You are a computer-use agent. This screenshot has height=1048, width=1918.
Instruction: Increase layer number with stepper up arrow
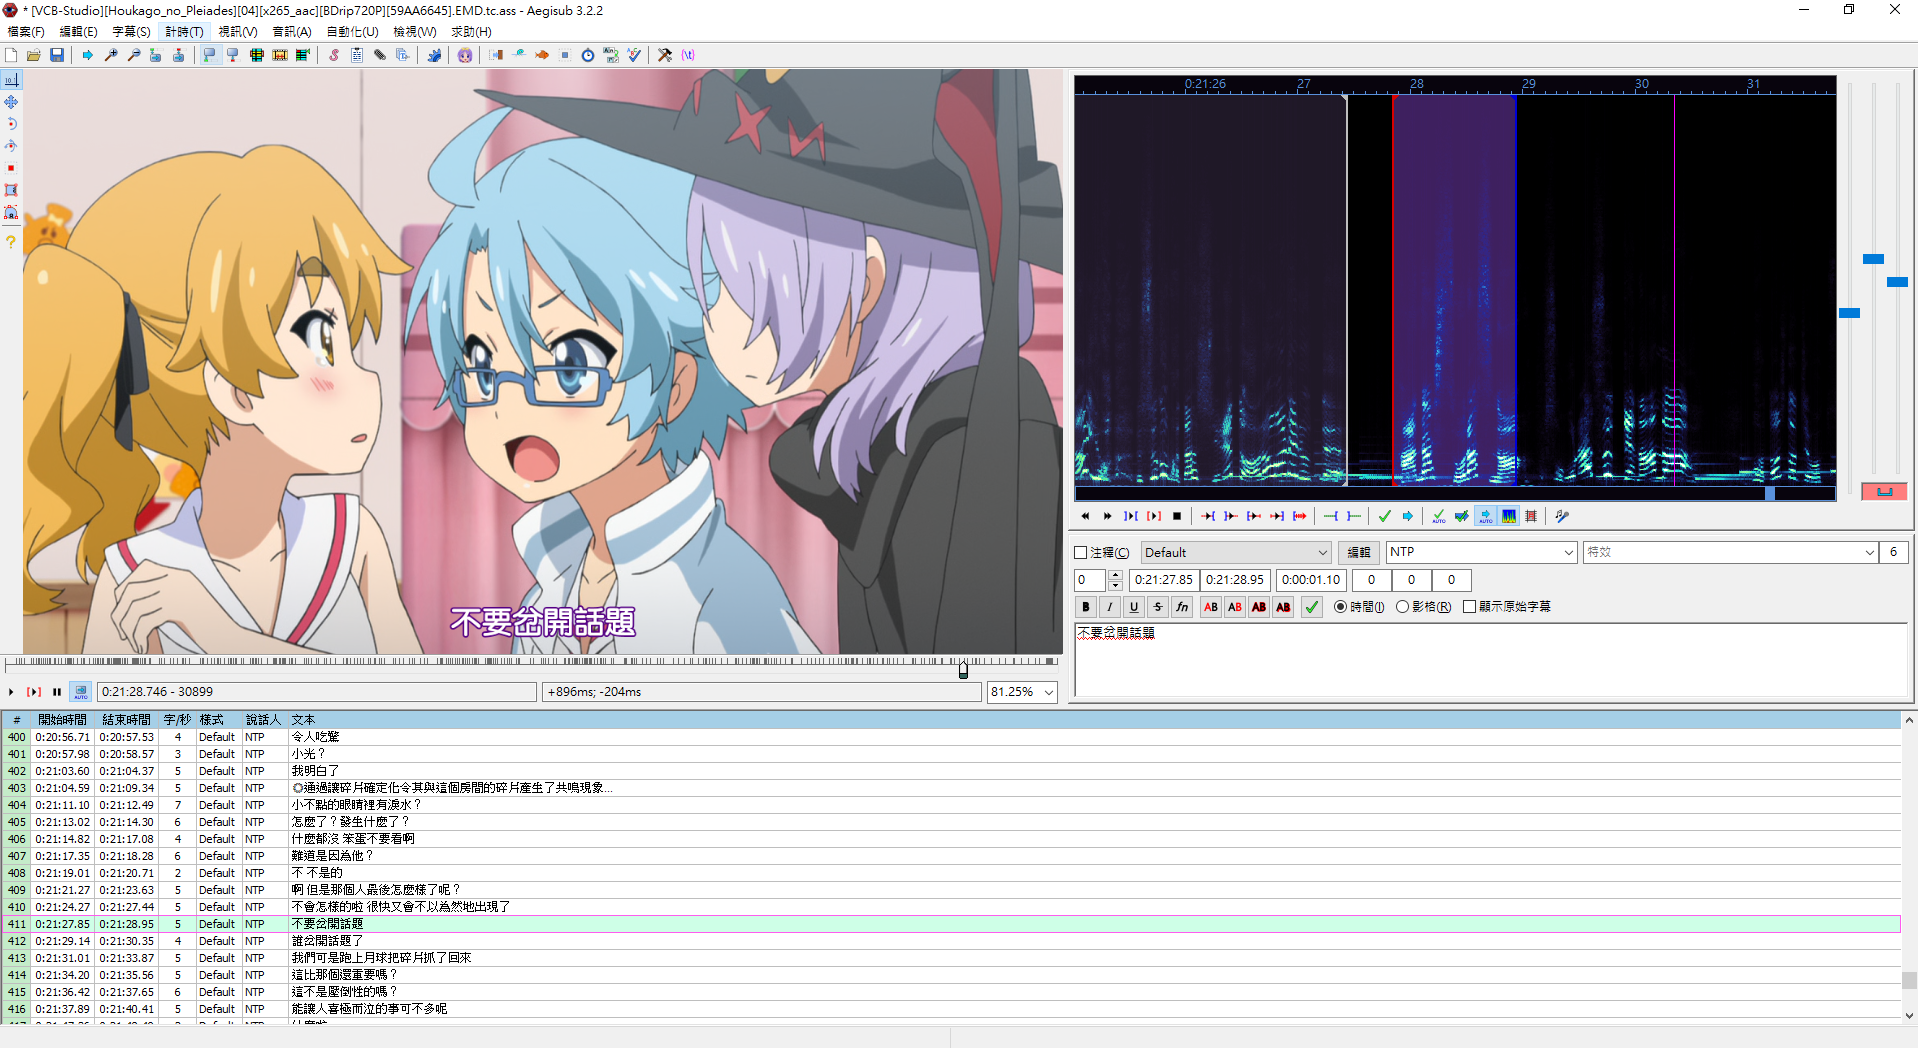tap(1115, 575)
